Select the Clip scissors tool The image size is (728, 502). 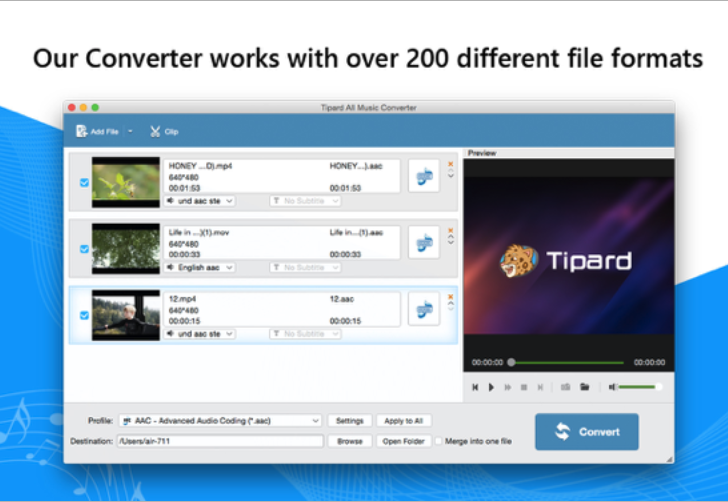(164, 131)
